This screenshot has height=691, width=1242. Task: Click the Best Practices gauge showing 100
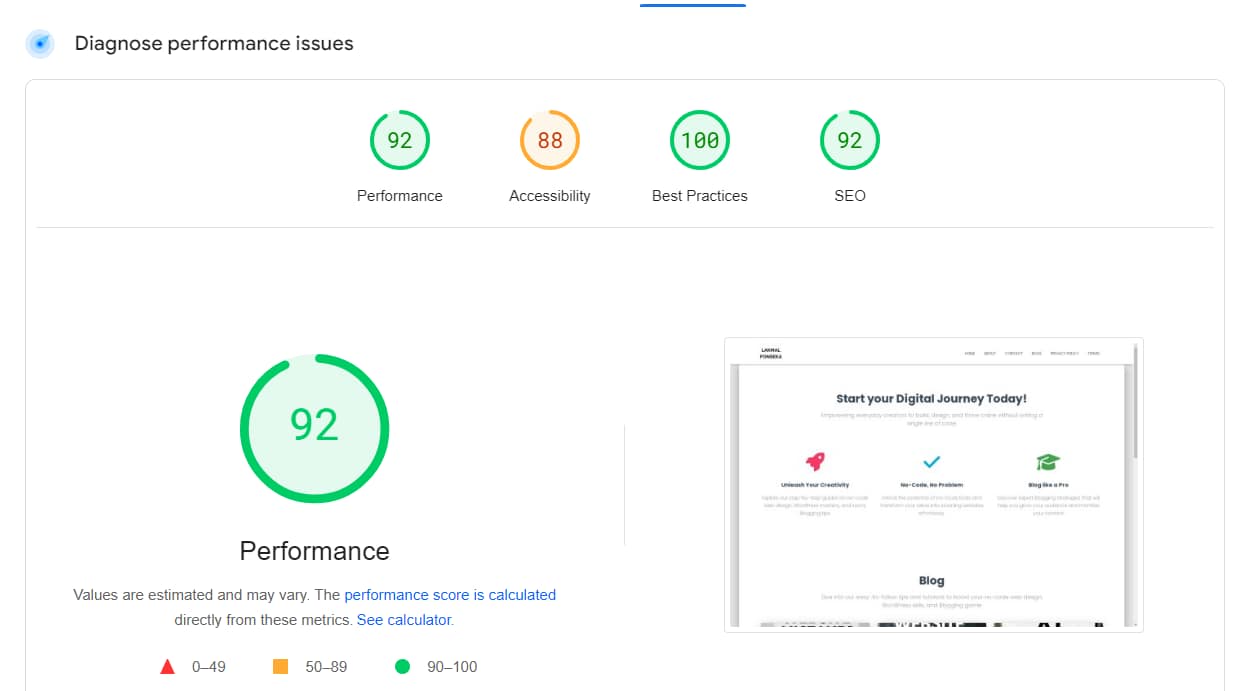point(699,140)
